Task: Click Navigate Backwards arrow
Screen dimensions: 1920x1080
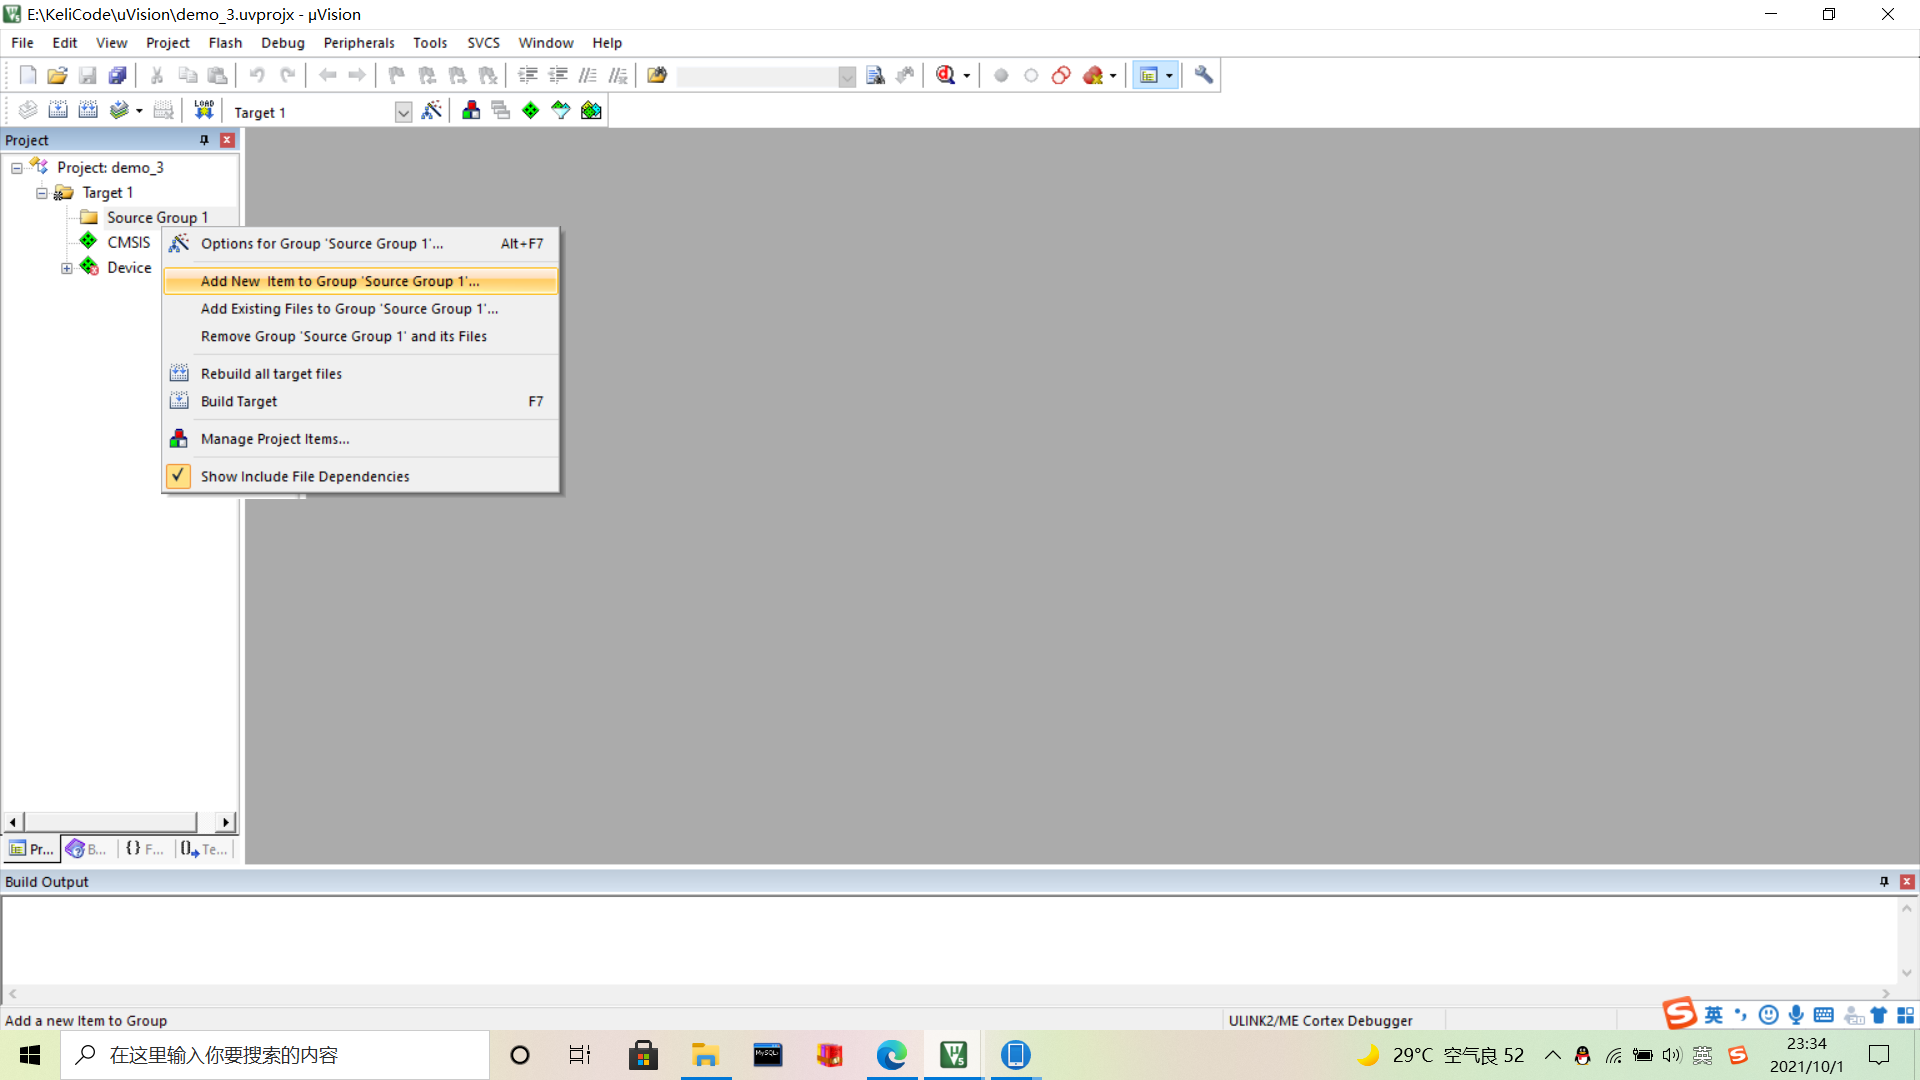Action: coord(327,75)
